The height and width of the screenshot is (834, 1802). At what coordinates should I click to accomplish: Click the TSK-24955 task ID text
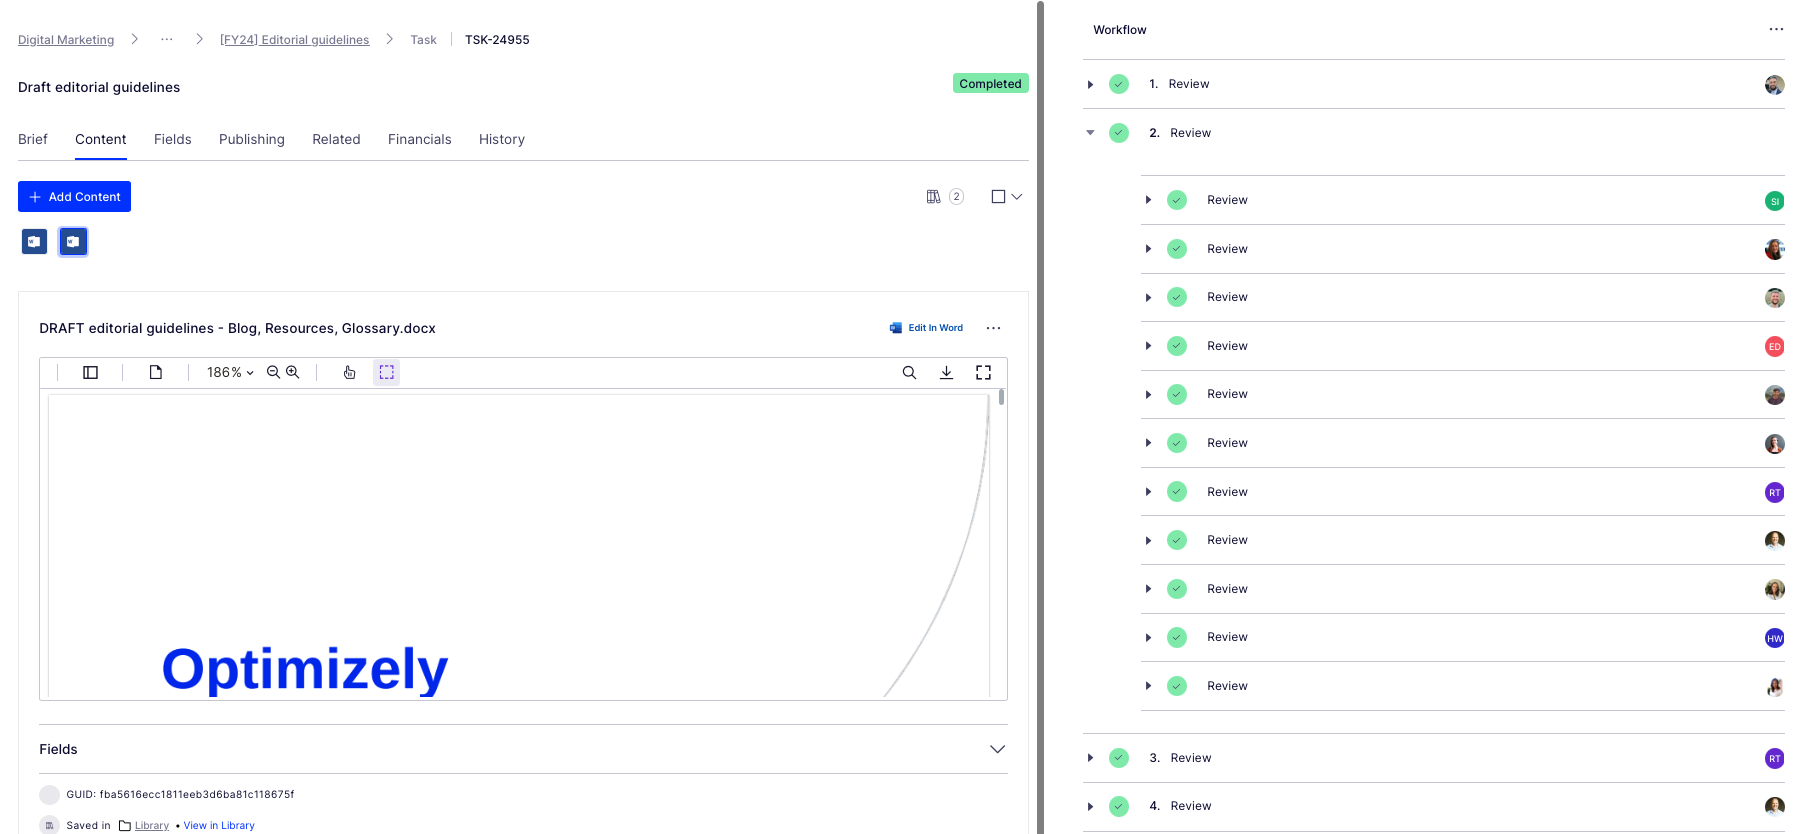click(497, 40)
